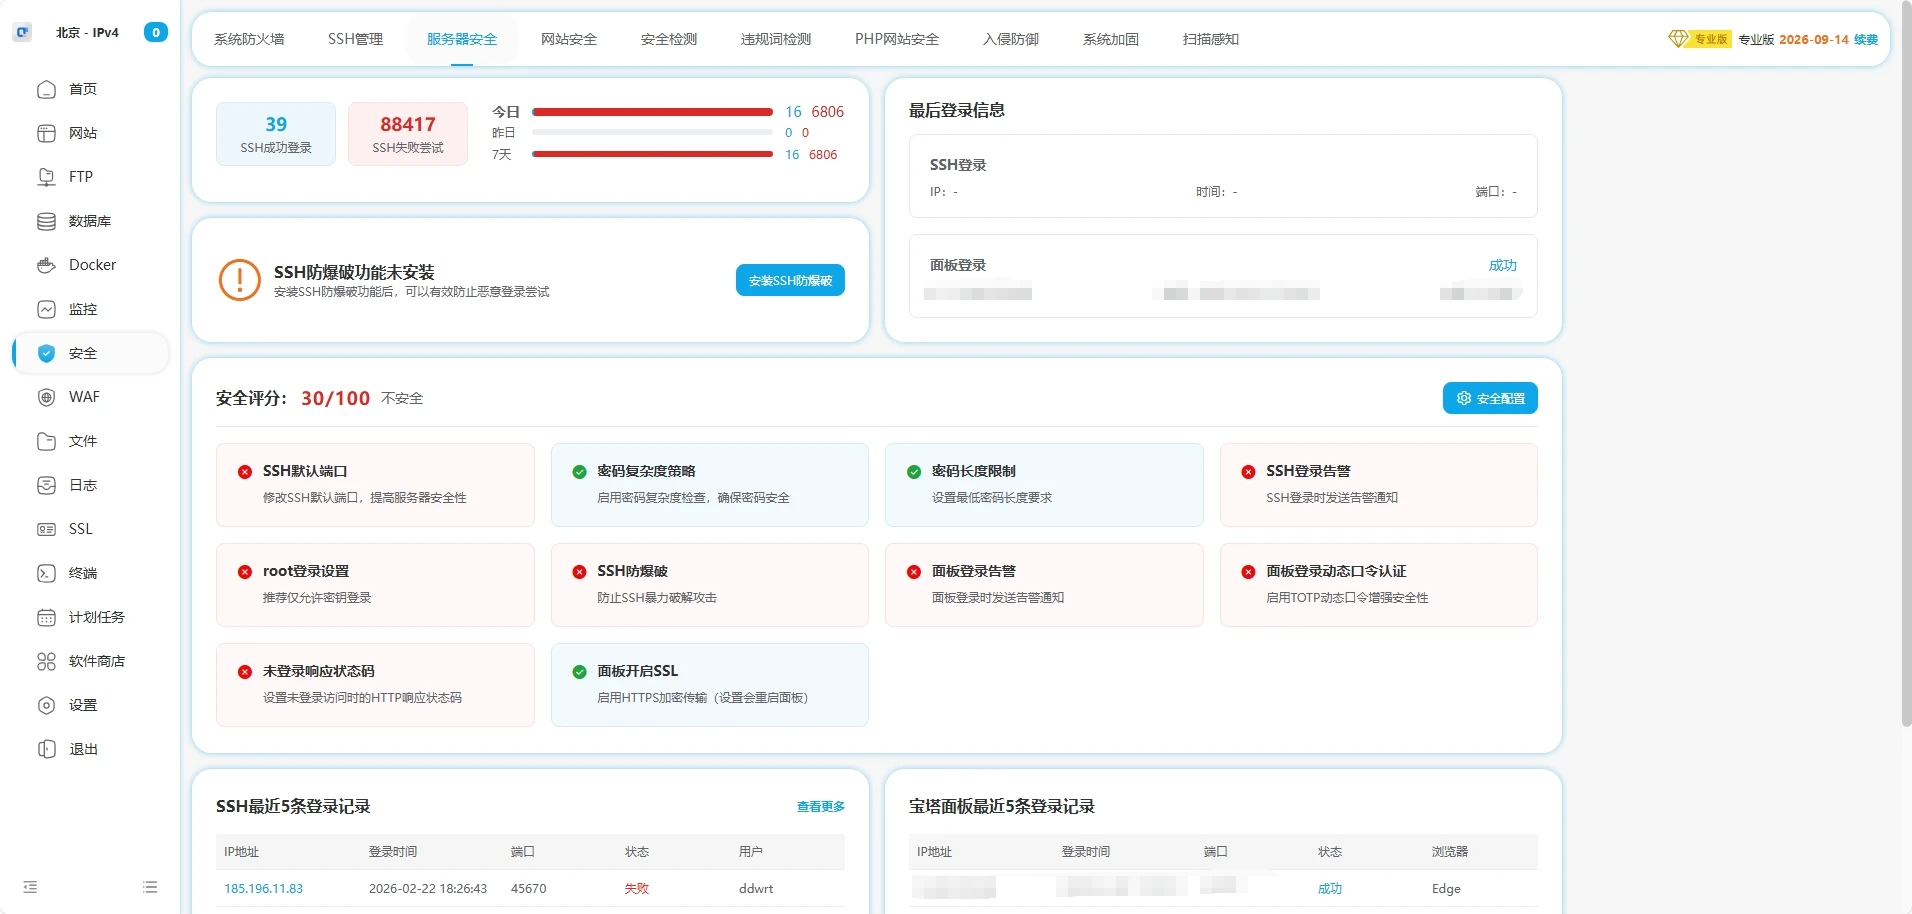Open the panel SSL enabled card
The height and width of the screenshot is (914, 1912).
tap(709, 684)
